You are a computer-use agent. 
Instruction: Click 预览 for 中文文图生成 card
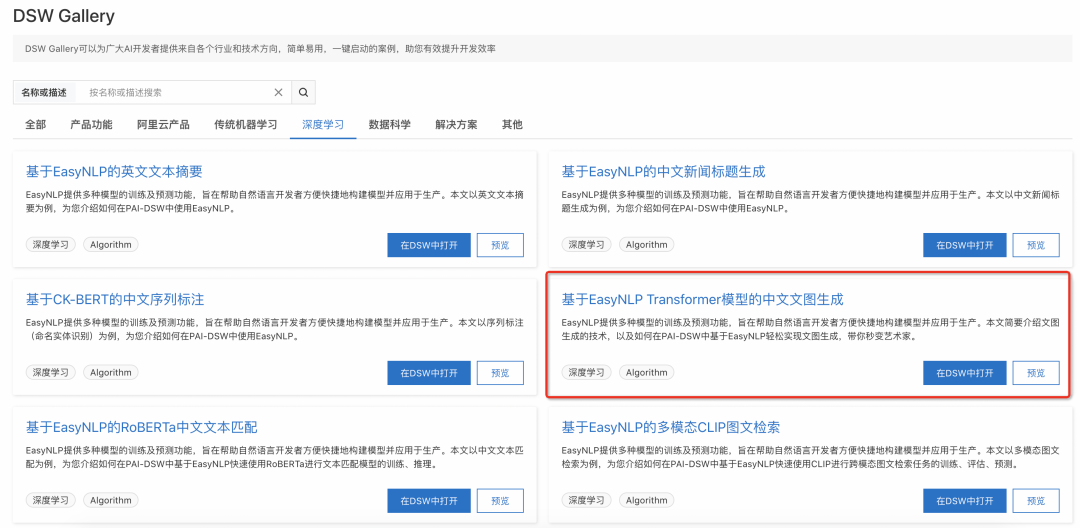[1036, 373]
